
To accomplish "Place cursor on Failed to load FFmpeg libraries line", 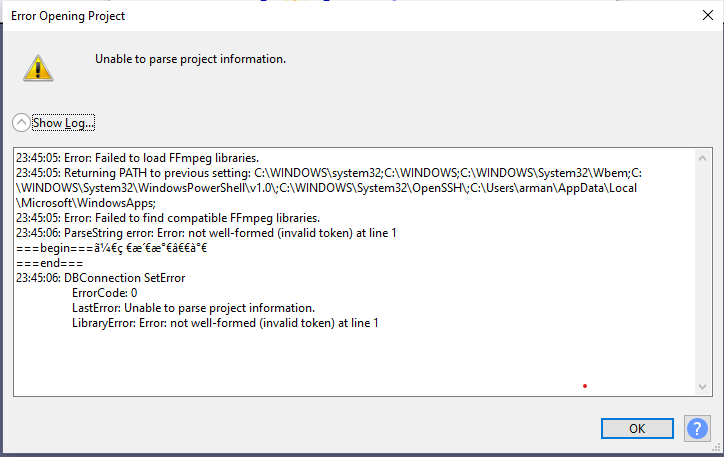I will pyautogui.click(x=137, y=158).
